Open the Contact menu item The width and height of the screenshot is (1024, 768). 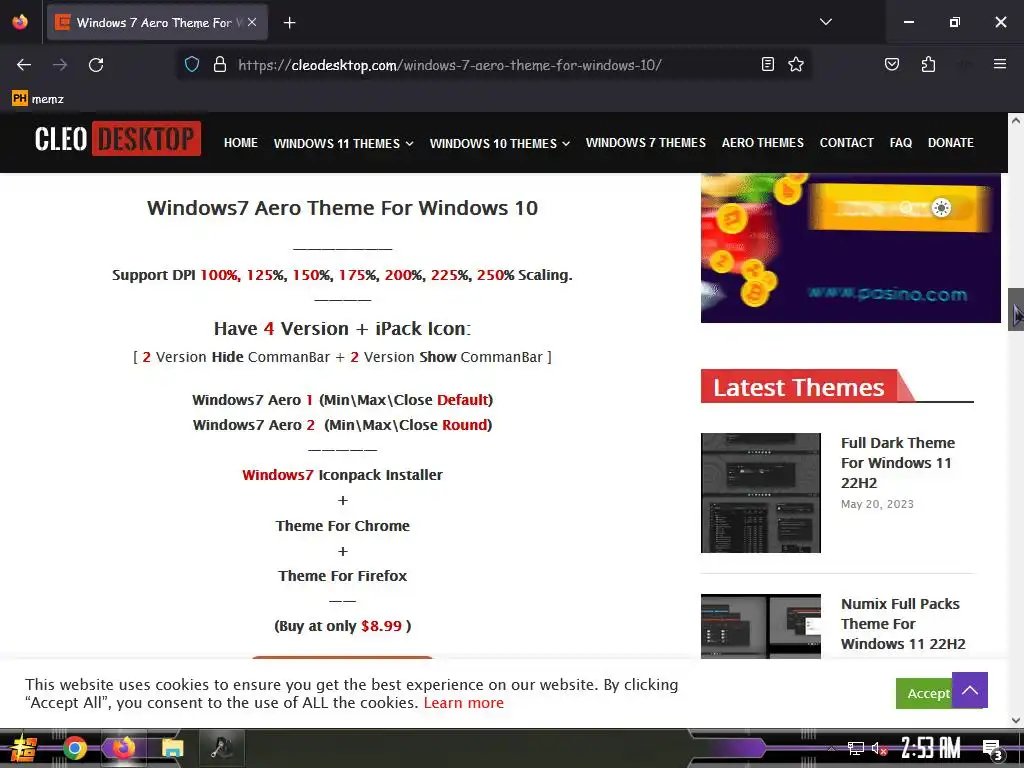pyautogui.click(x=846, y=142)
